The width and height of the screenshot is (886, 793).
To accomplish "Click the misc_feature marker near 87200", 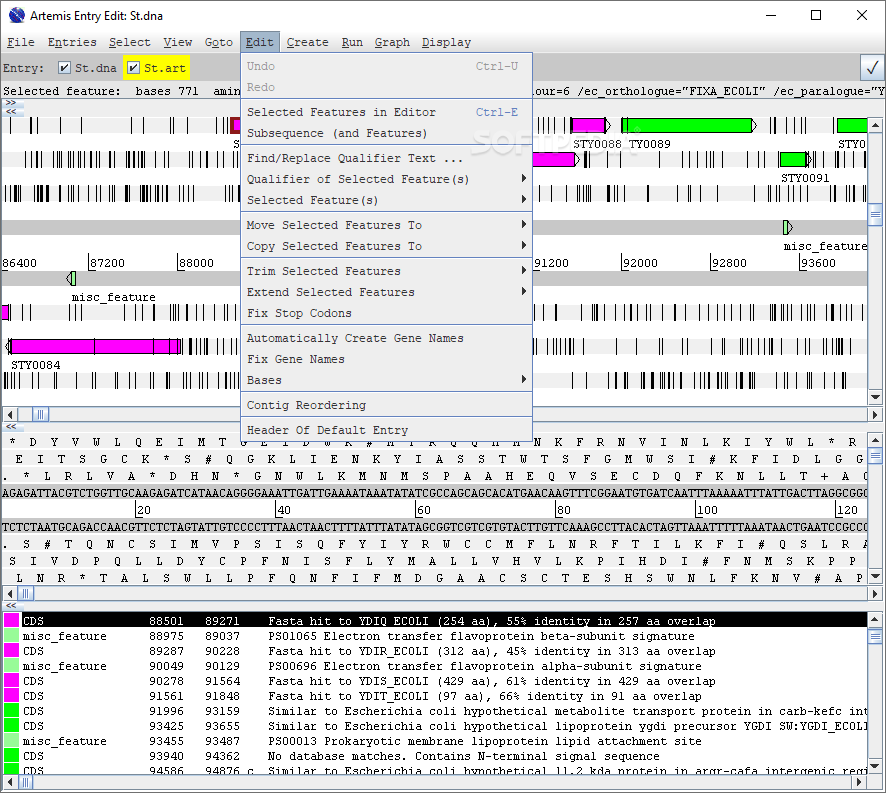I will click(x=71, y=278).
